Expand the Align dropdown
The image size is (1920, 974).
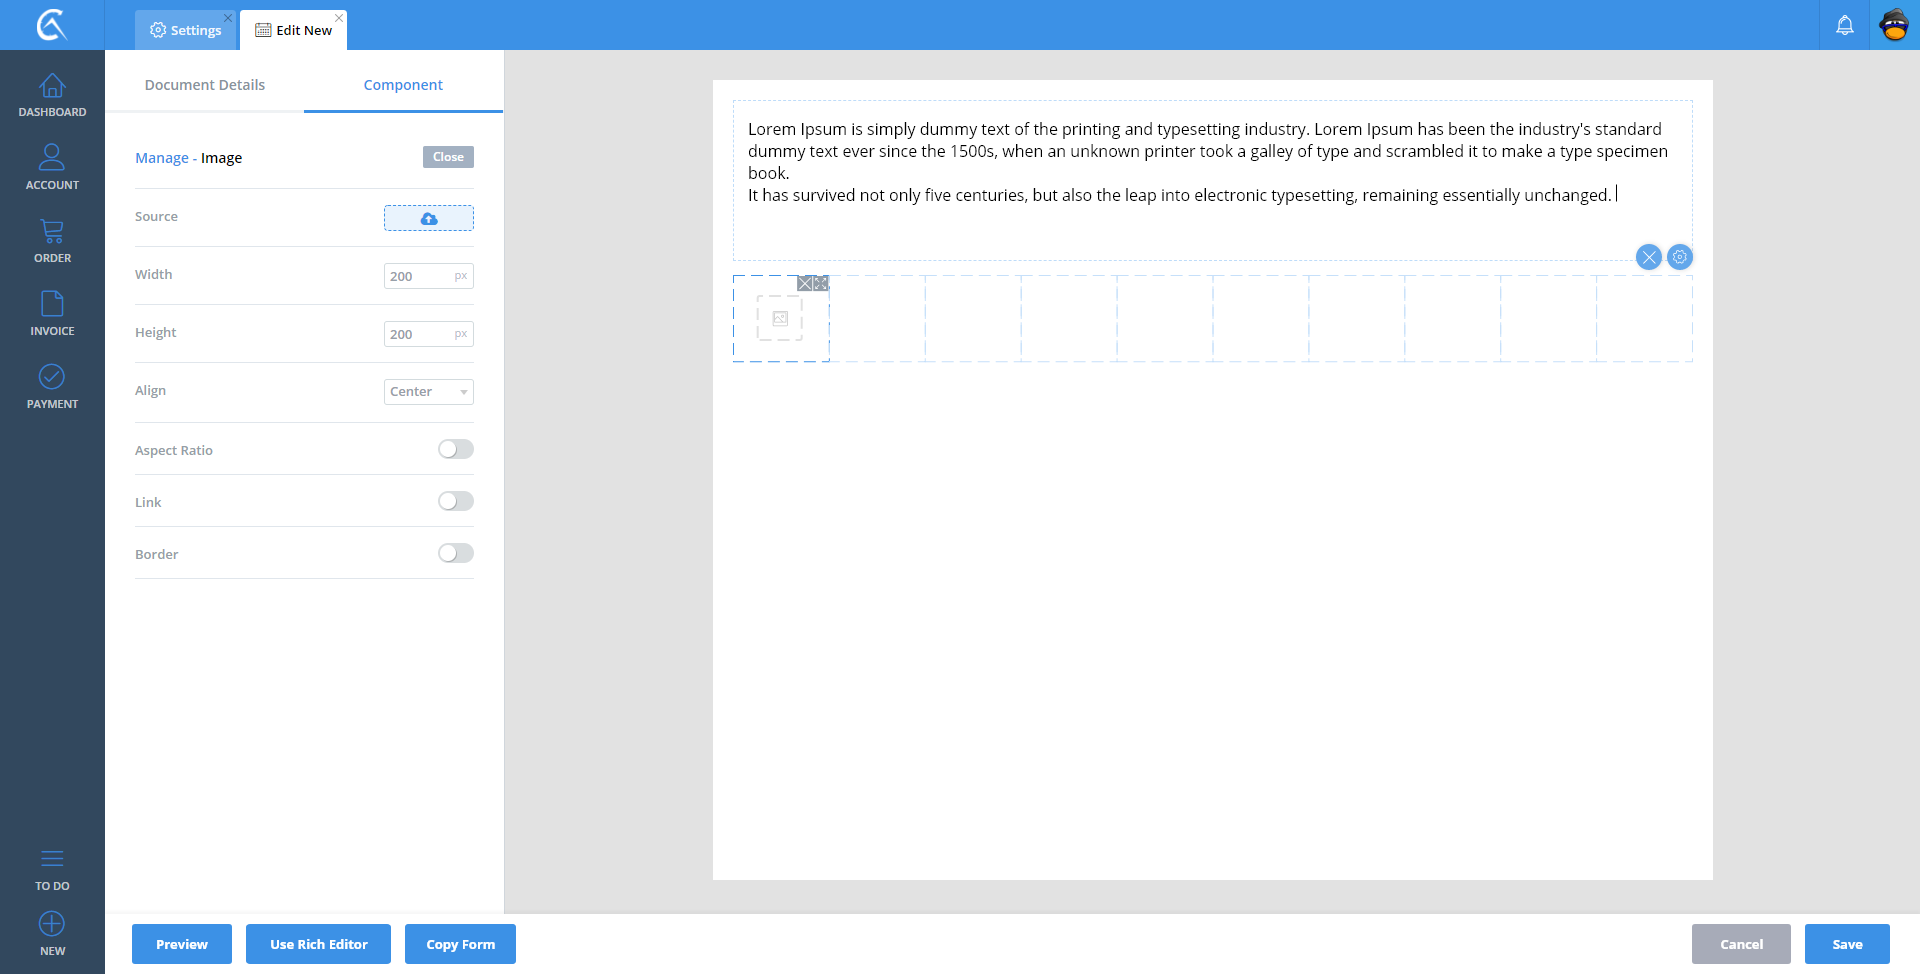(428, 392)
